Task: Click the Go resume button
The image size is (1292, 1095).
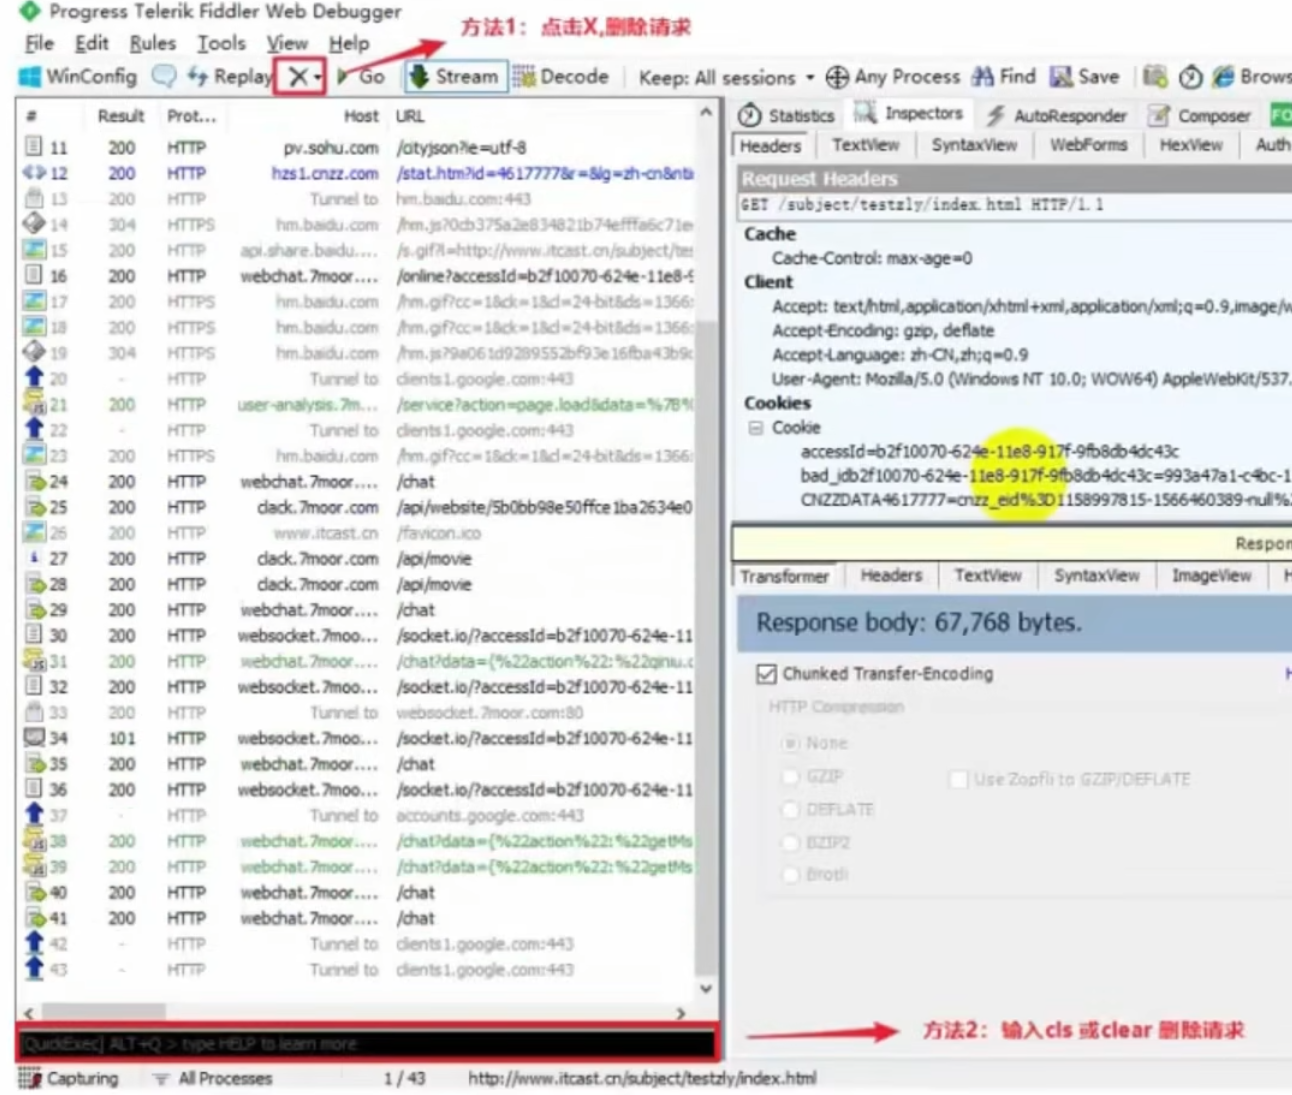Action: point(361,76)
